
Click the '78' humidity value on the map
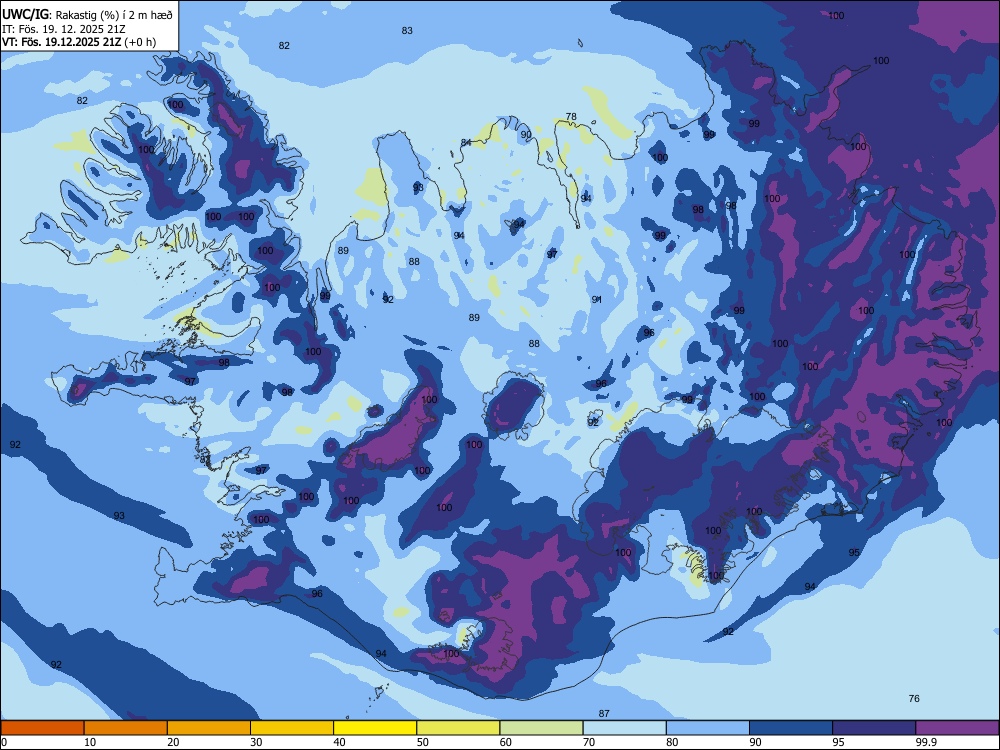(571, 117)
